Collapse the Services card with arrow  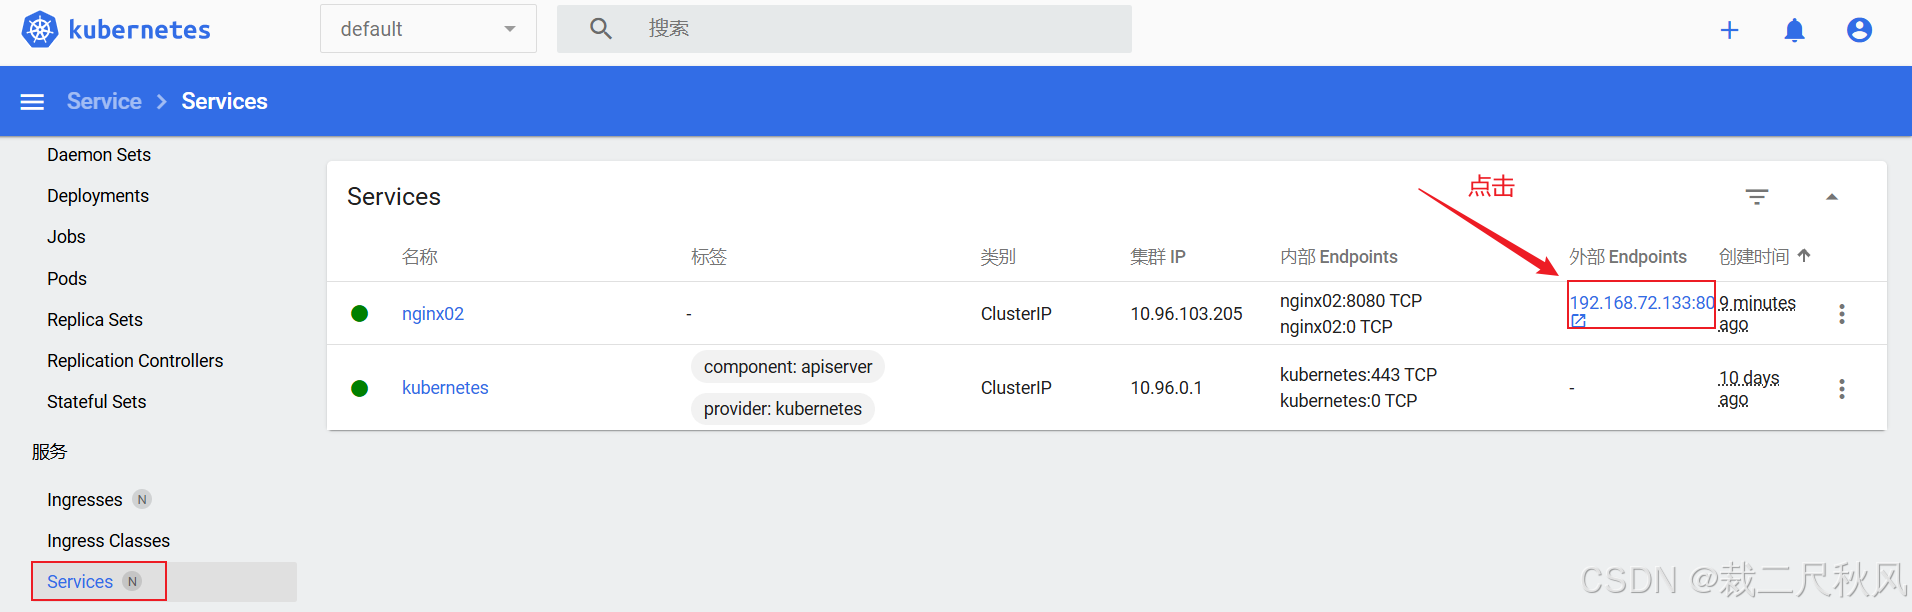(1832, 197)
